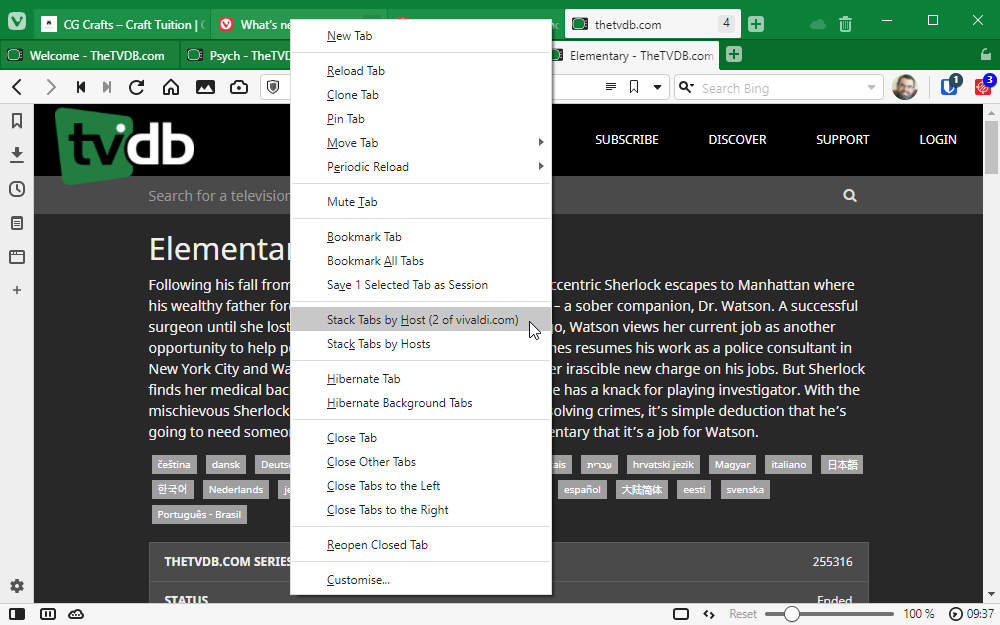Viewport: 1000px width, 625px height.
Task: Switch to the CG Crafts tab
Action: click(x=120, y=24)
